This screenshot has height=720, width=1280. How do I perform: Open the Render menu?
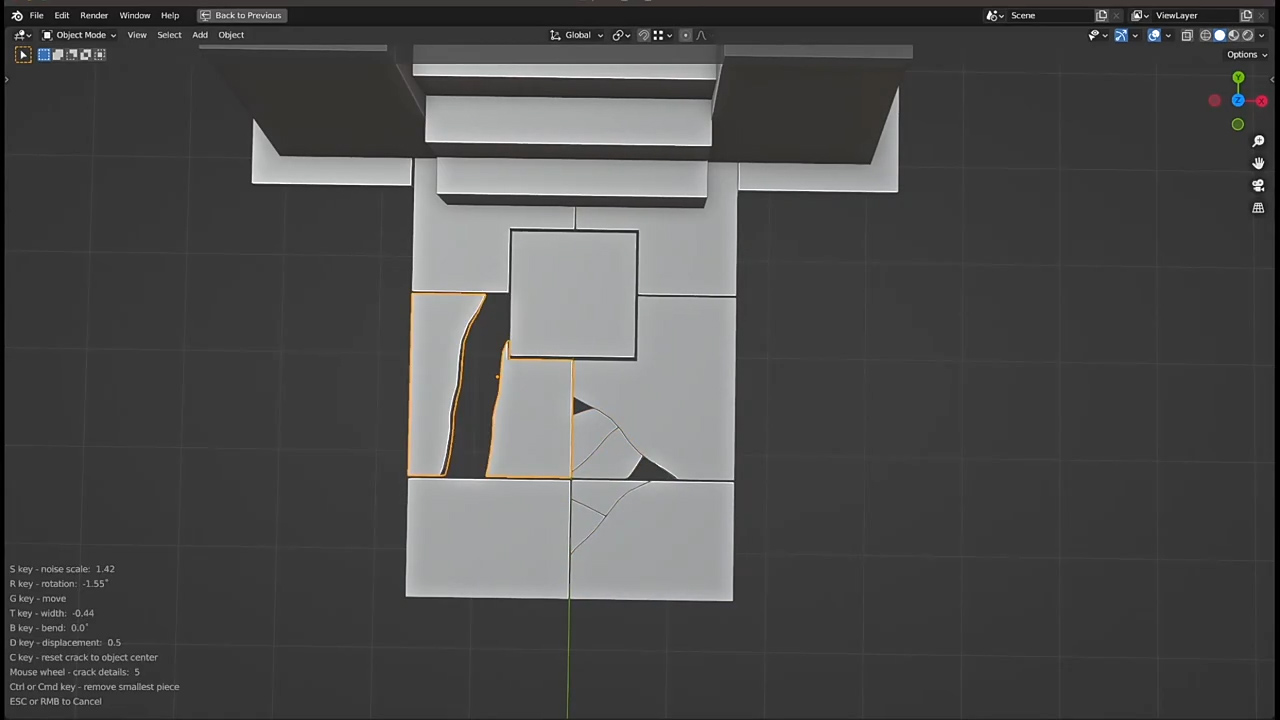point(94,15)
